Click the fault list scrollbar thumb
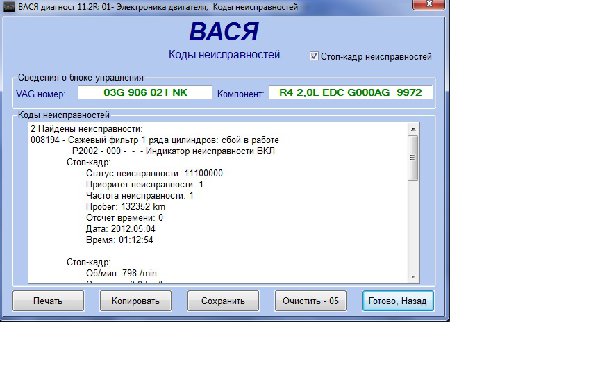Viewport: 600px width, 375px height. pyautogui.click(x=413, y=158)
